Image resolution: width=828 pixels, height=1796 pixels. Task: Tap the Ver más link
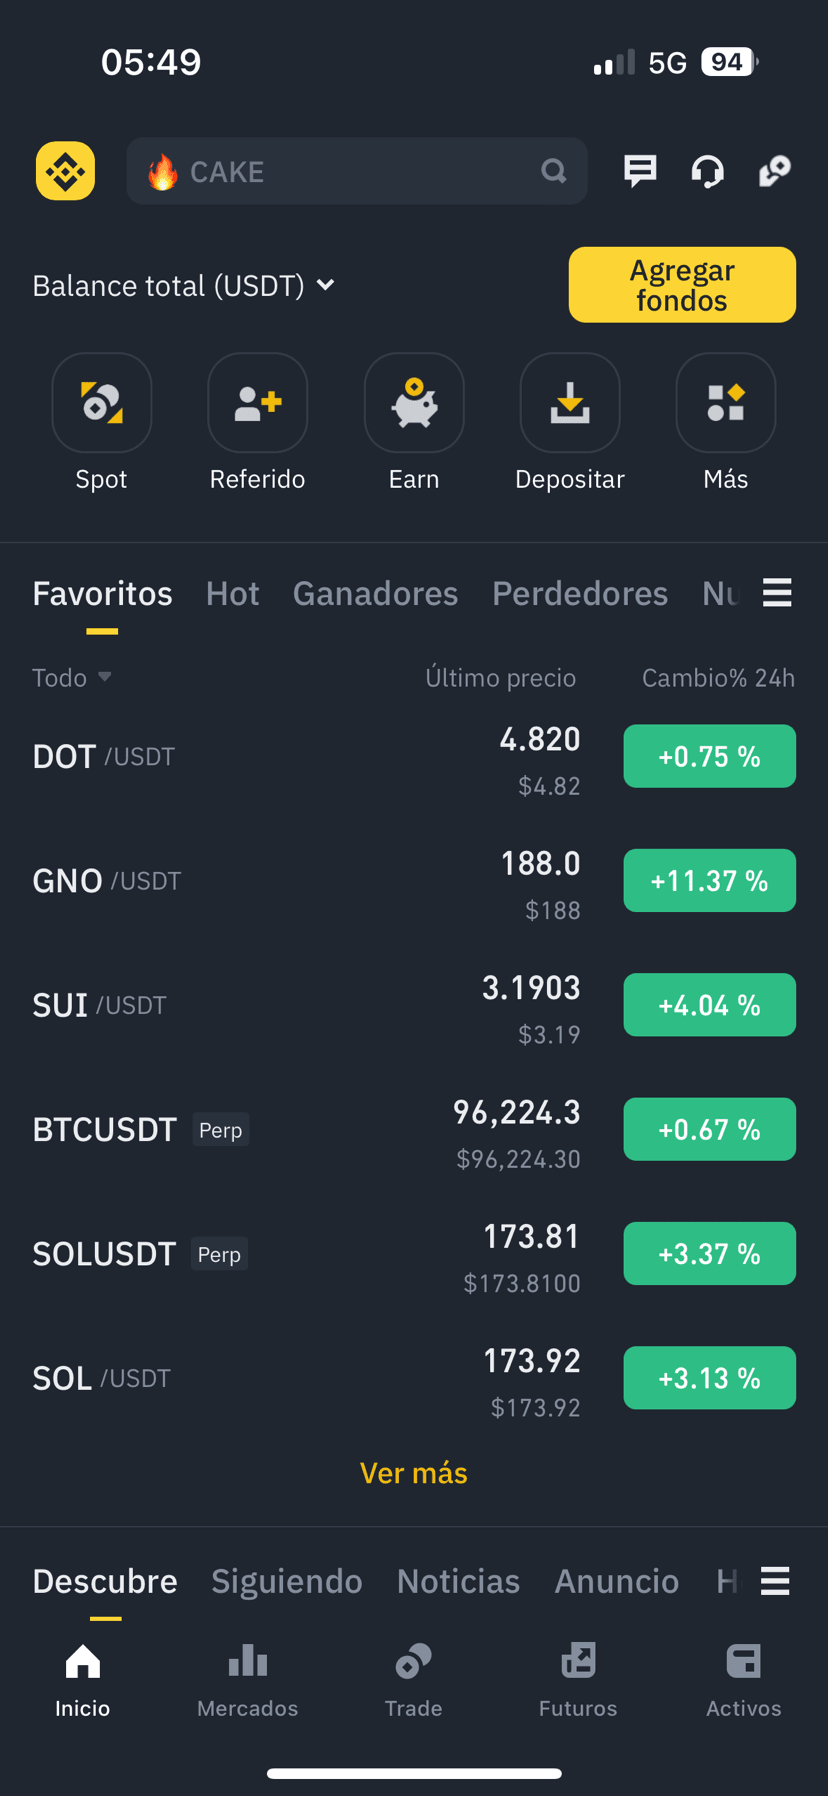tap(414, 1473)
